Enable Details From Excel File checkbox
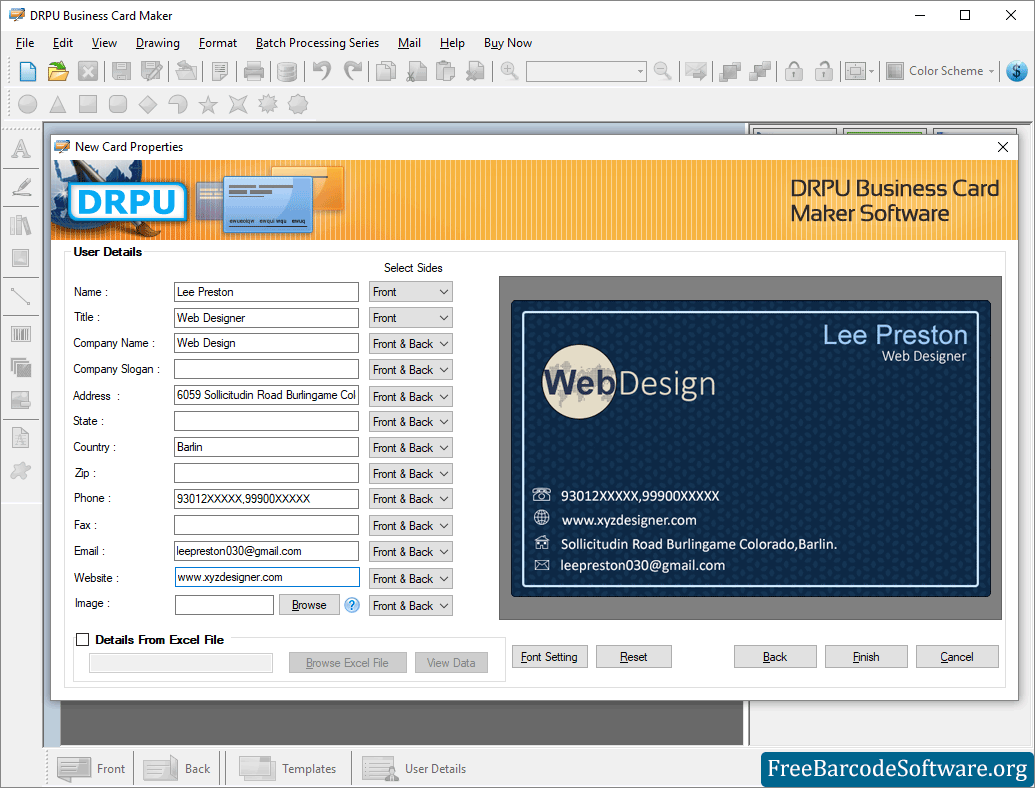This screenshot has height=788, width=1035. click(x=83, y=640)
